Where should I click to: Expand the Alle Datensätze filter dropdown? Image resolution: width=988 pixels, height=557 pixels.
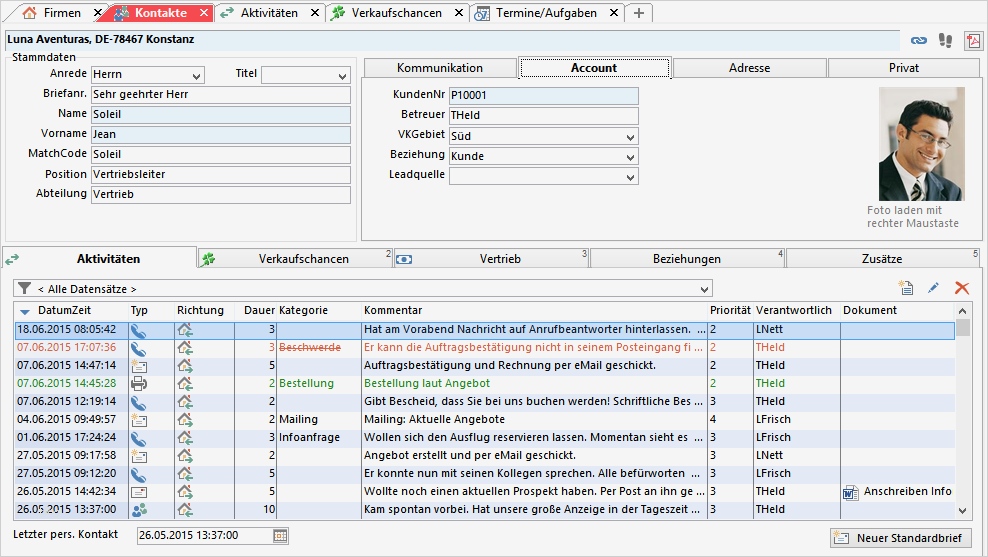point(705,288)
